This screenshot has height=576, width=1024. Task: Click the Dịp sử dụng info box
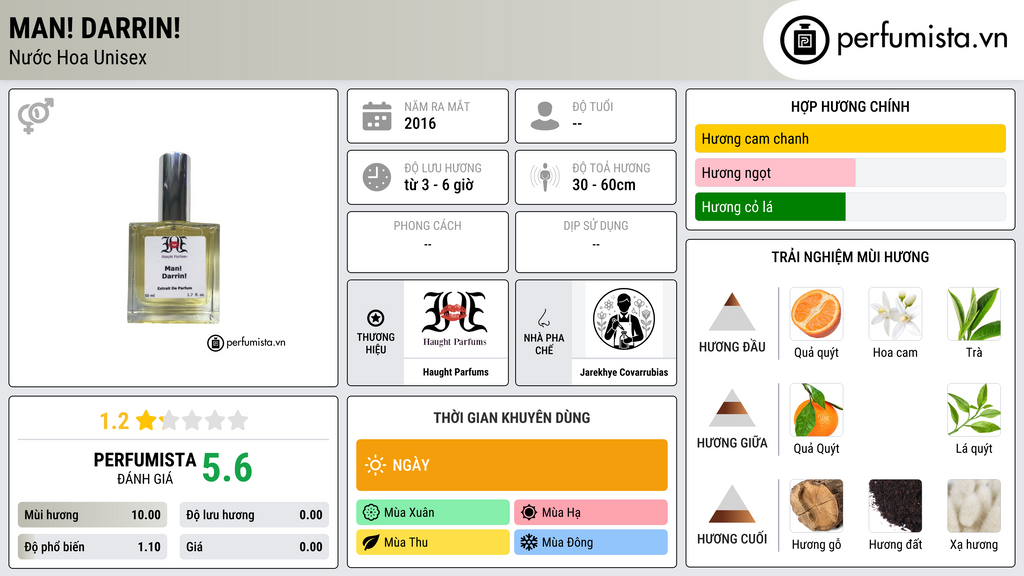click(x=596, y=242)
